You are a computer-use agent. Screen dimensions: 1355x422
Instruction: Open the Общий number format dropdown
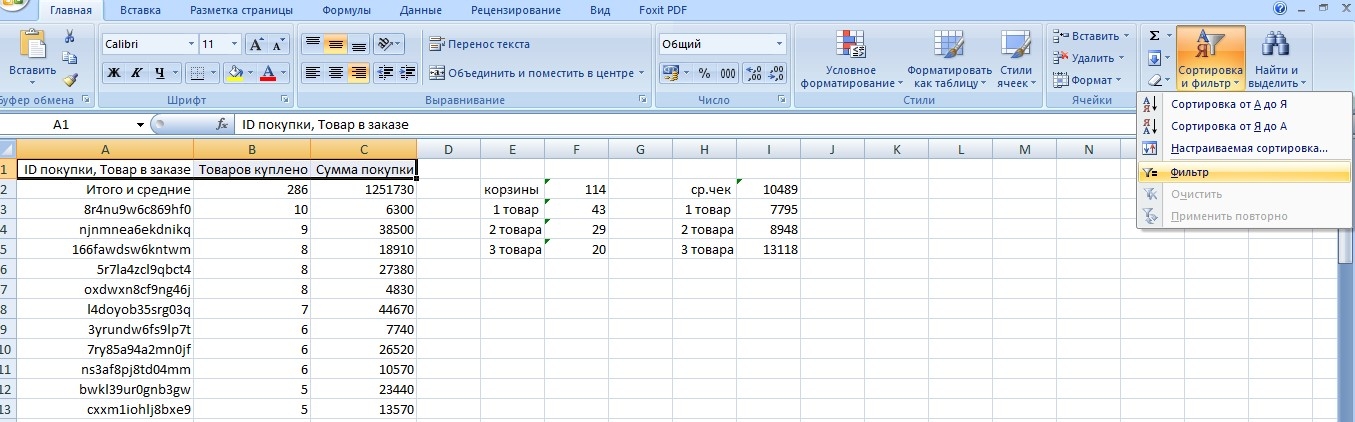780,44
